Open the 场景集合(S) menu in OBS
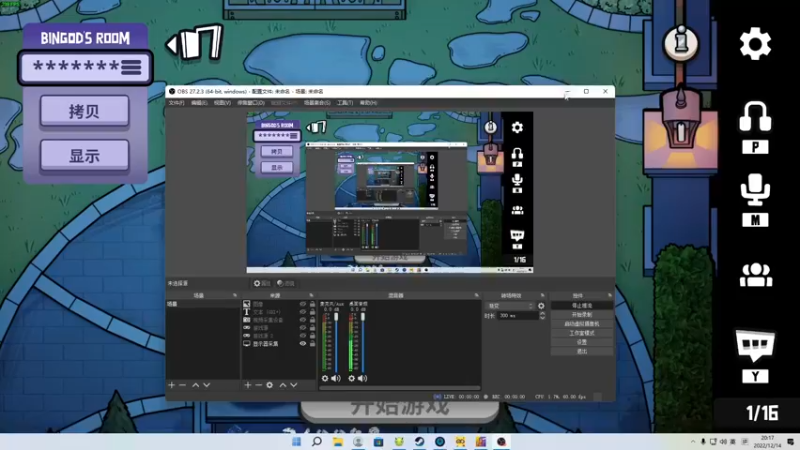Viewport: 800px width, 450px height. point(317,103)
